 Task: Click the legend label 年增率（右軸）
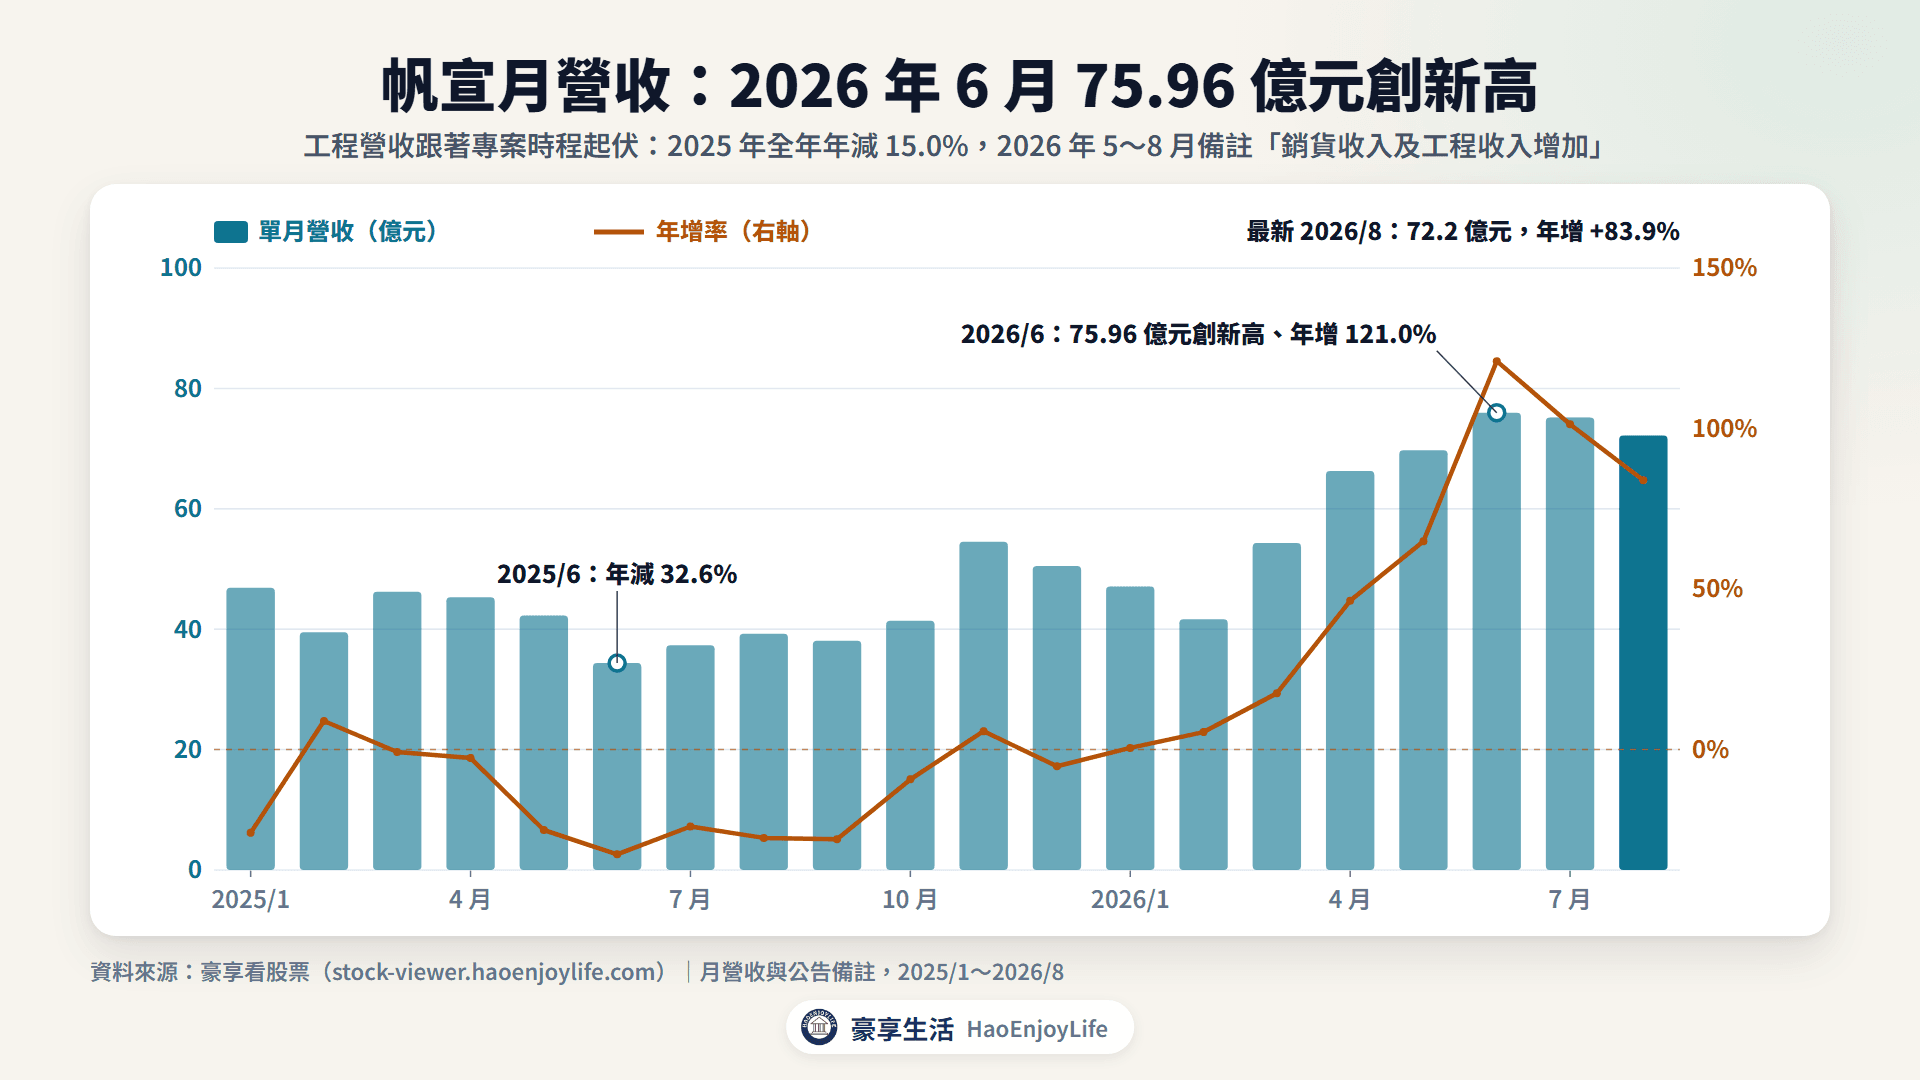[734, 232]
